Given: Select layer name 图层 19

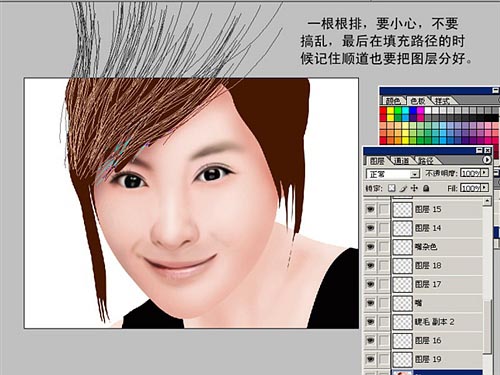Looking at the screenshot, I should tap(428, 359).
